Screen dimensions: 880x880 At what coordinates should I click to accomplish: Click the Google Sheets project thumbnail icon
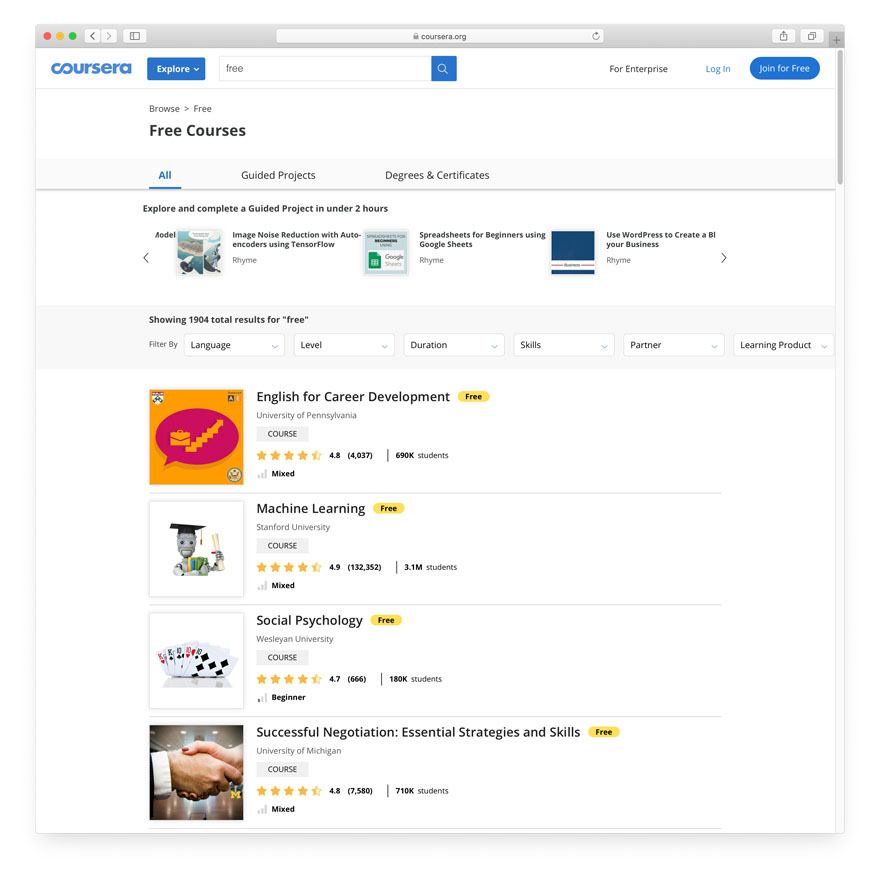[385, 252]
